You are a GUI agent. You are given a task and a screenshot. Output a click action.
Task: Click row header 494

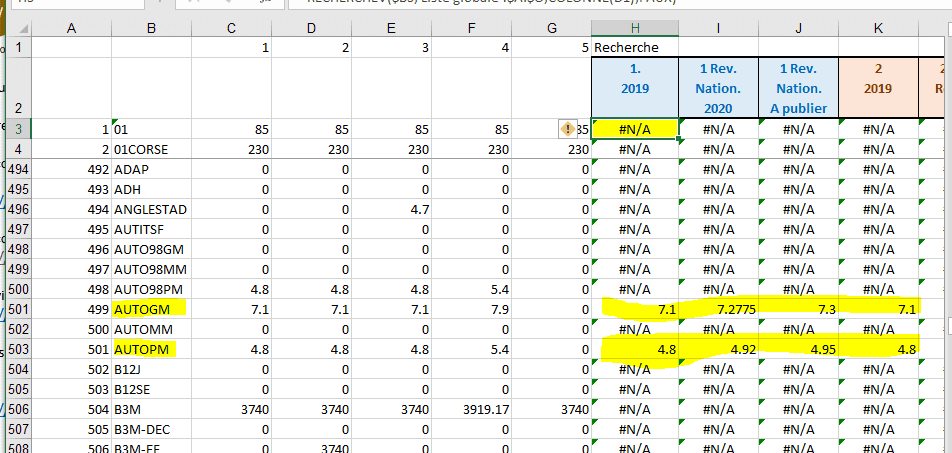(x=19, y=169)
